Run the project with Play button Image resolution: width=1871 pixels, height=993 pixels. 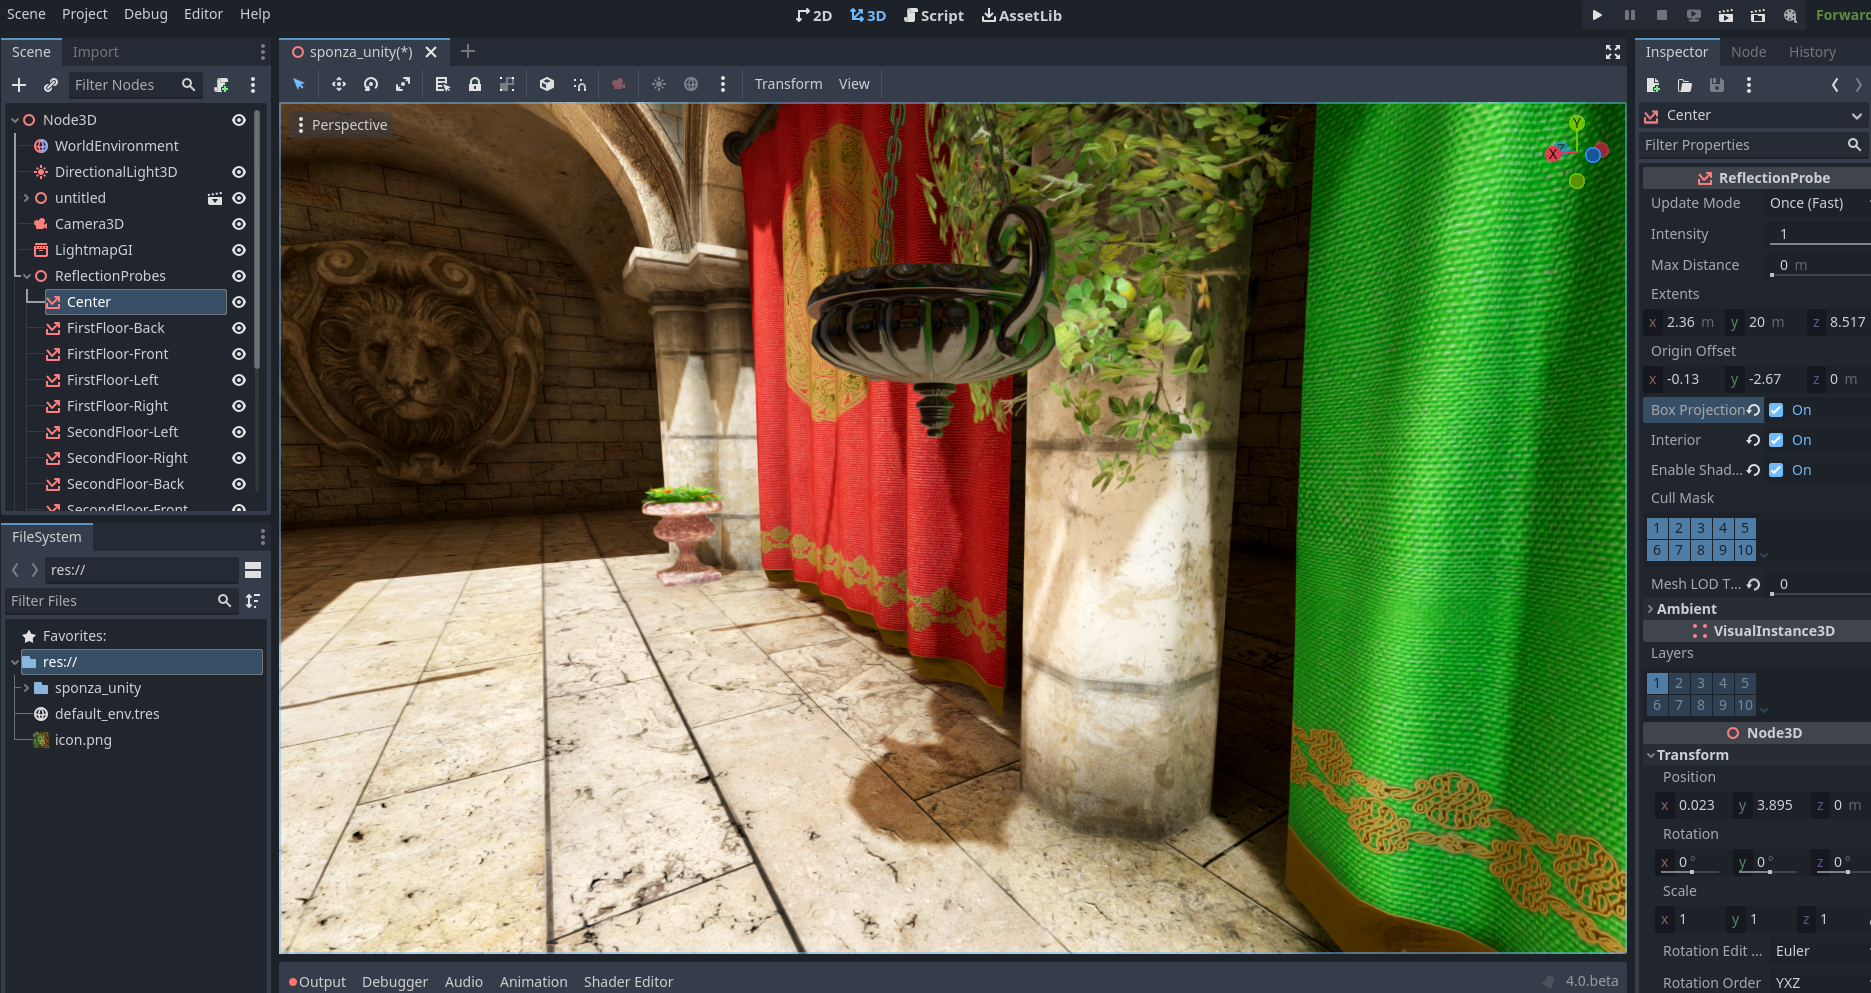coord(1597,15)
